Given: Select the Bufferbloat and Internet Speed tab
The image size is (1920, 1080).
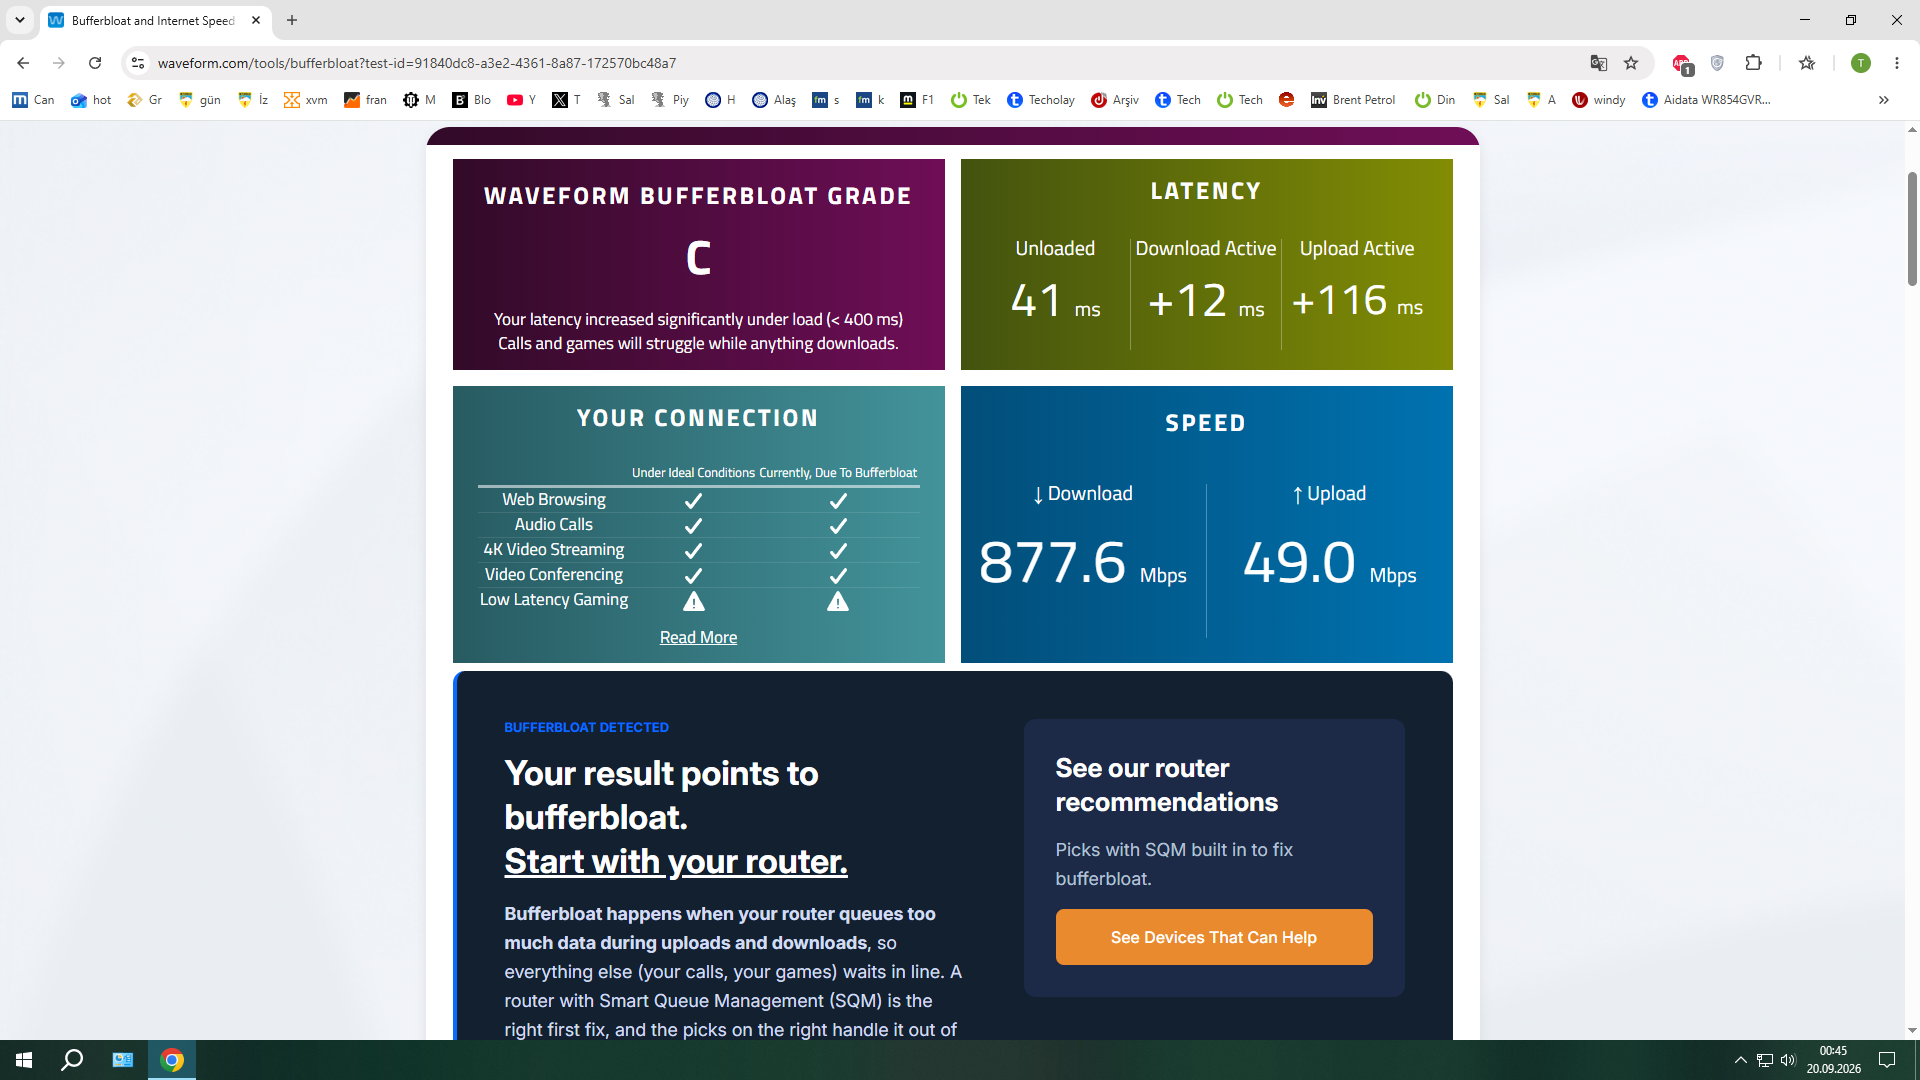Looking at the screenshot, I should (154, 20).
